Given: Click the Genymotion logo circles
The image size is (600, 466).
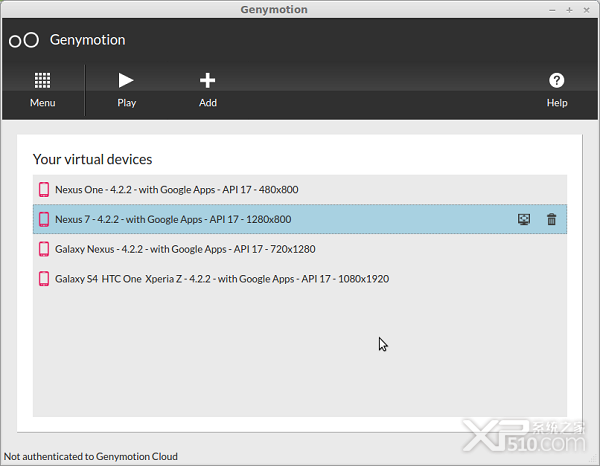Looking at the screenshot, I should pyautogui.click(x=24, y=40).
